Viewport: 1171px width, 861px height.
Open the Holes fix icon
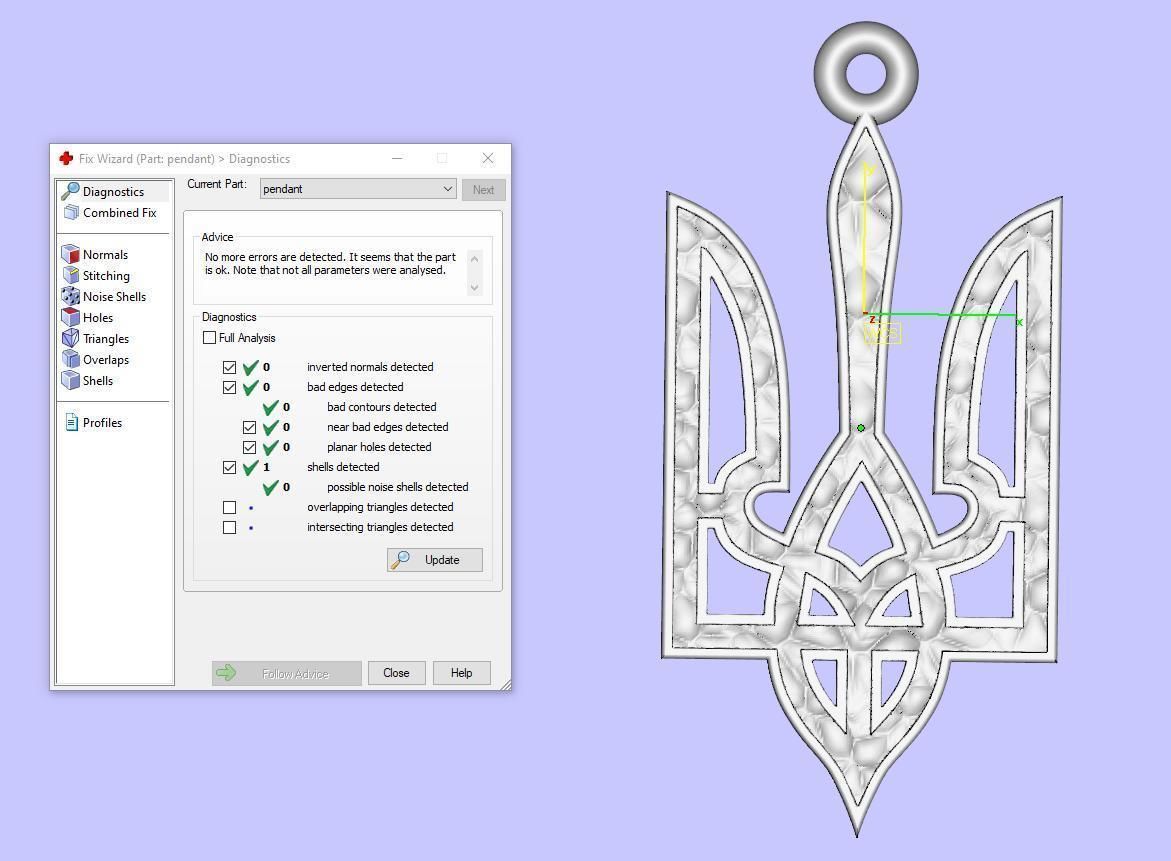[x=70, y=317]
